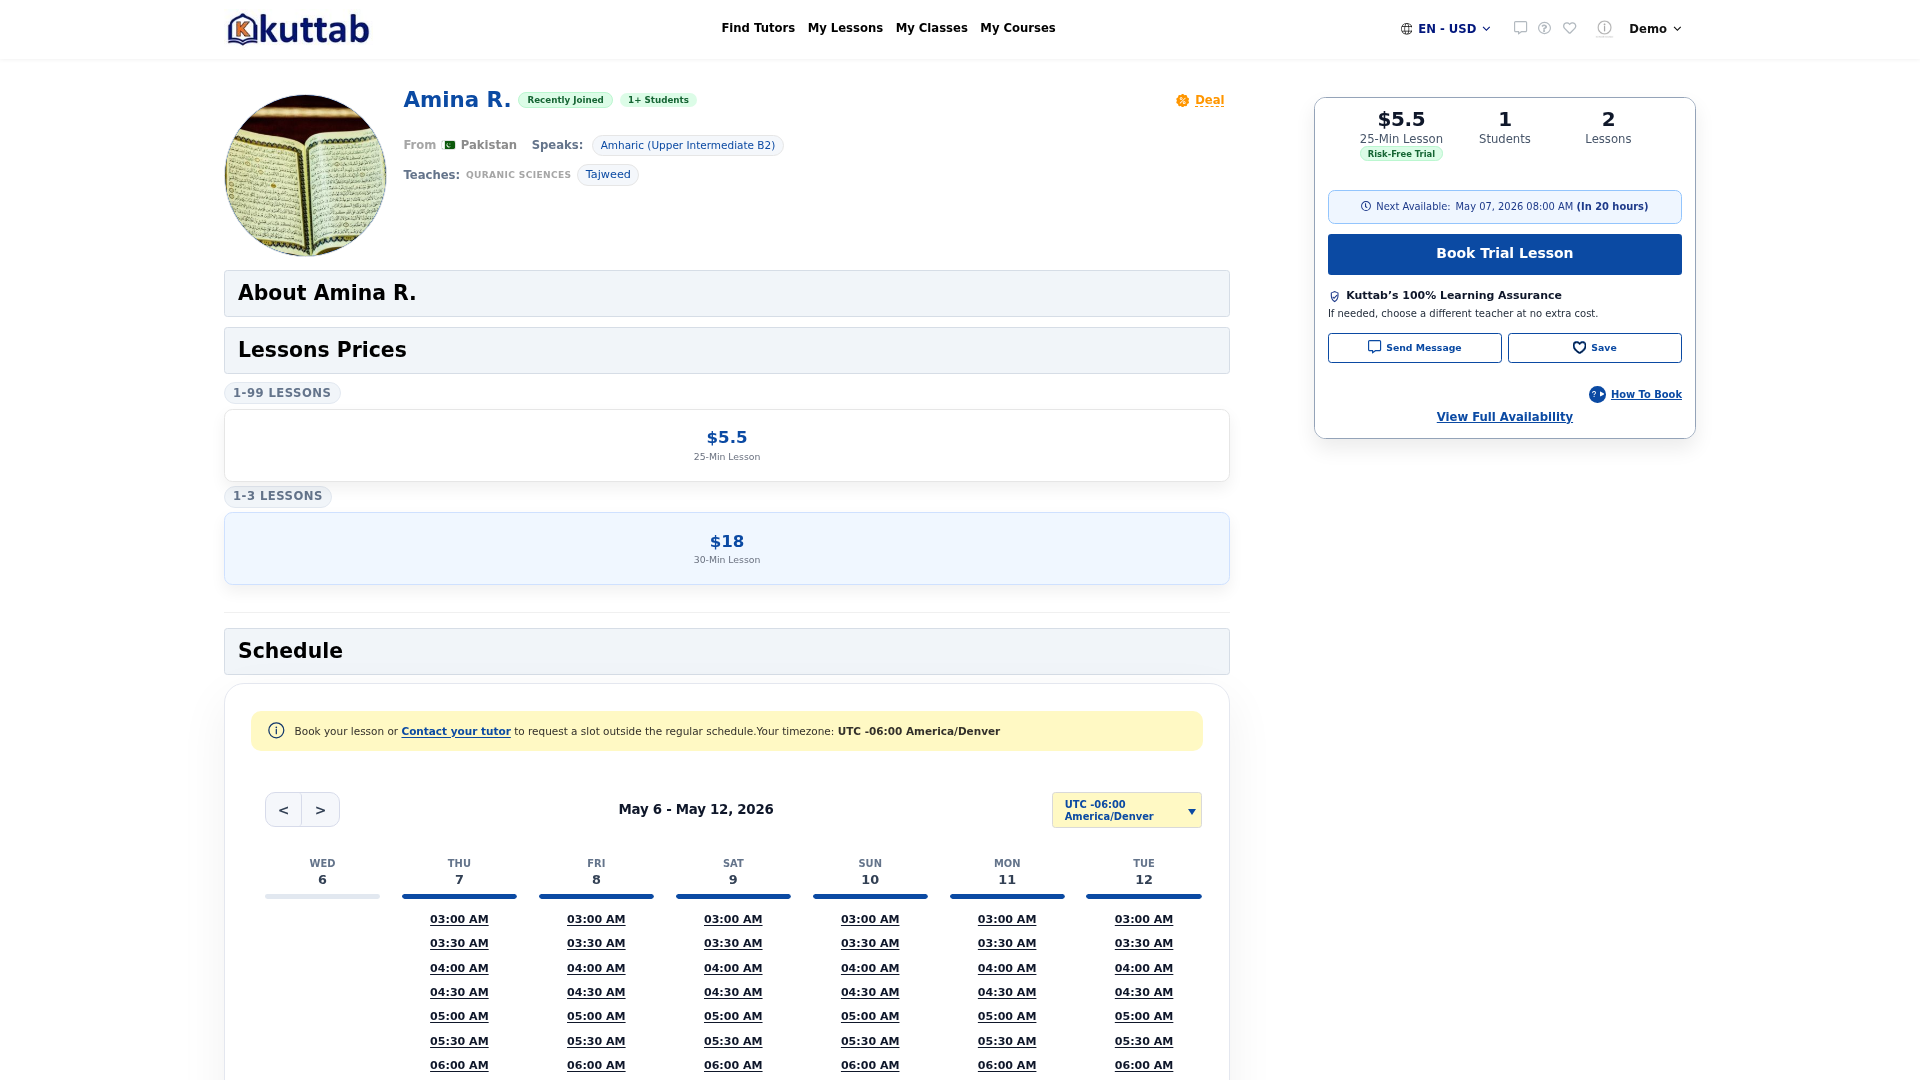Click the Learning Assurance shield icon

click(x=1334, y=296)
